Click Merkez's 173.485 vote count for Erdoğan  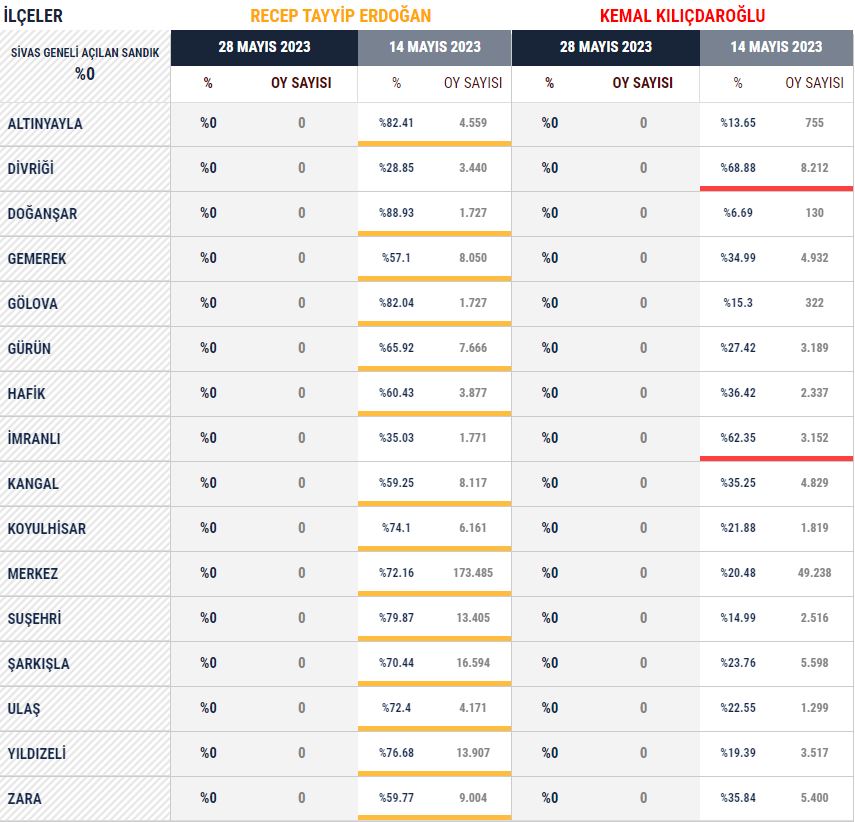click(472, 573)
